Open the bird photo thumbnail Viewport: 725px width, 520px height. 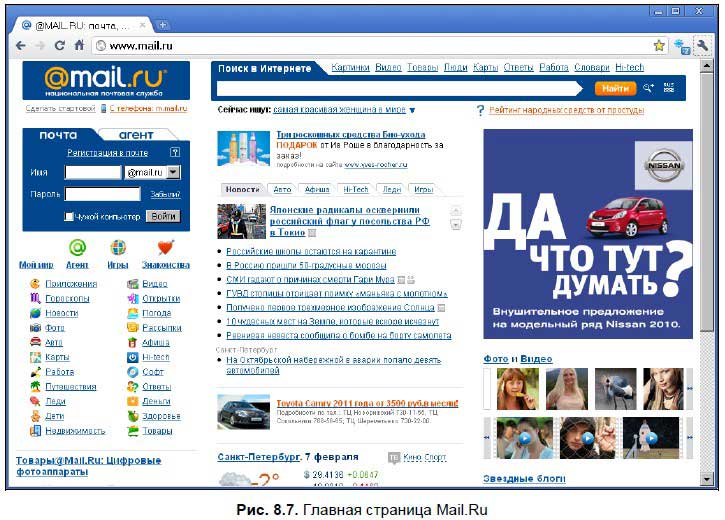coord(615,389)
